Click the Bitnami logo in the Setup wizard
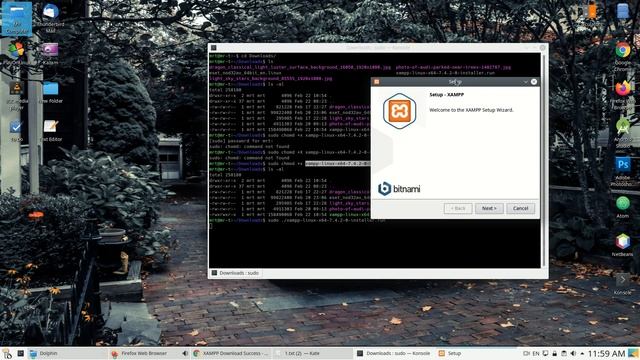Viewport: 640px width, 360px height. coord(399,189)
